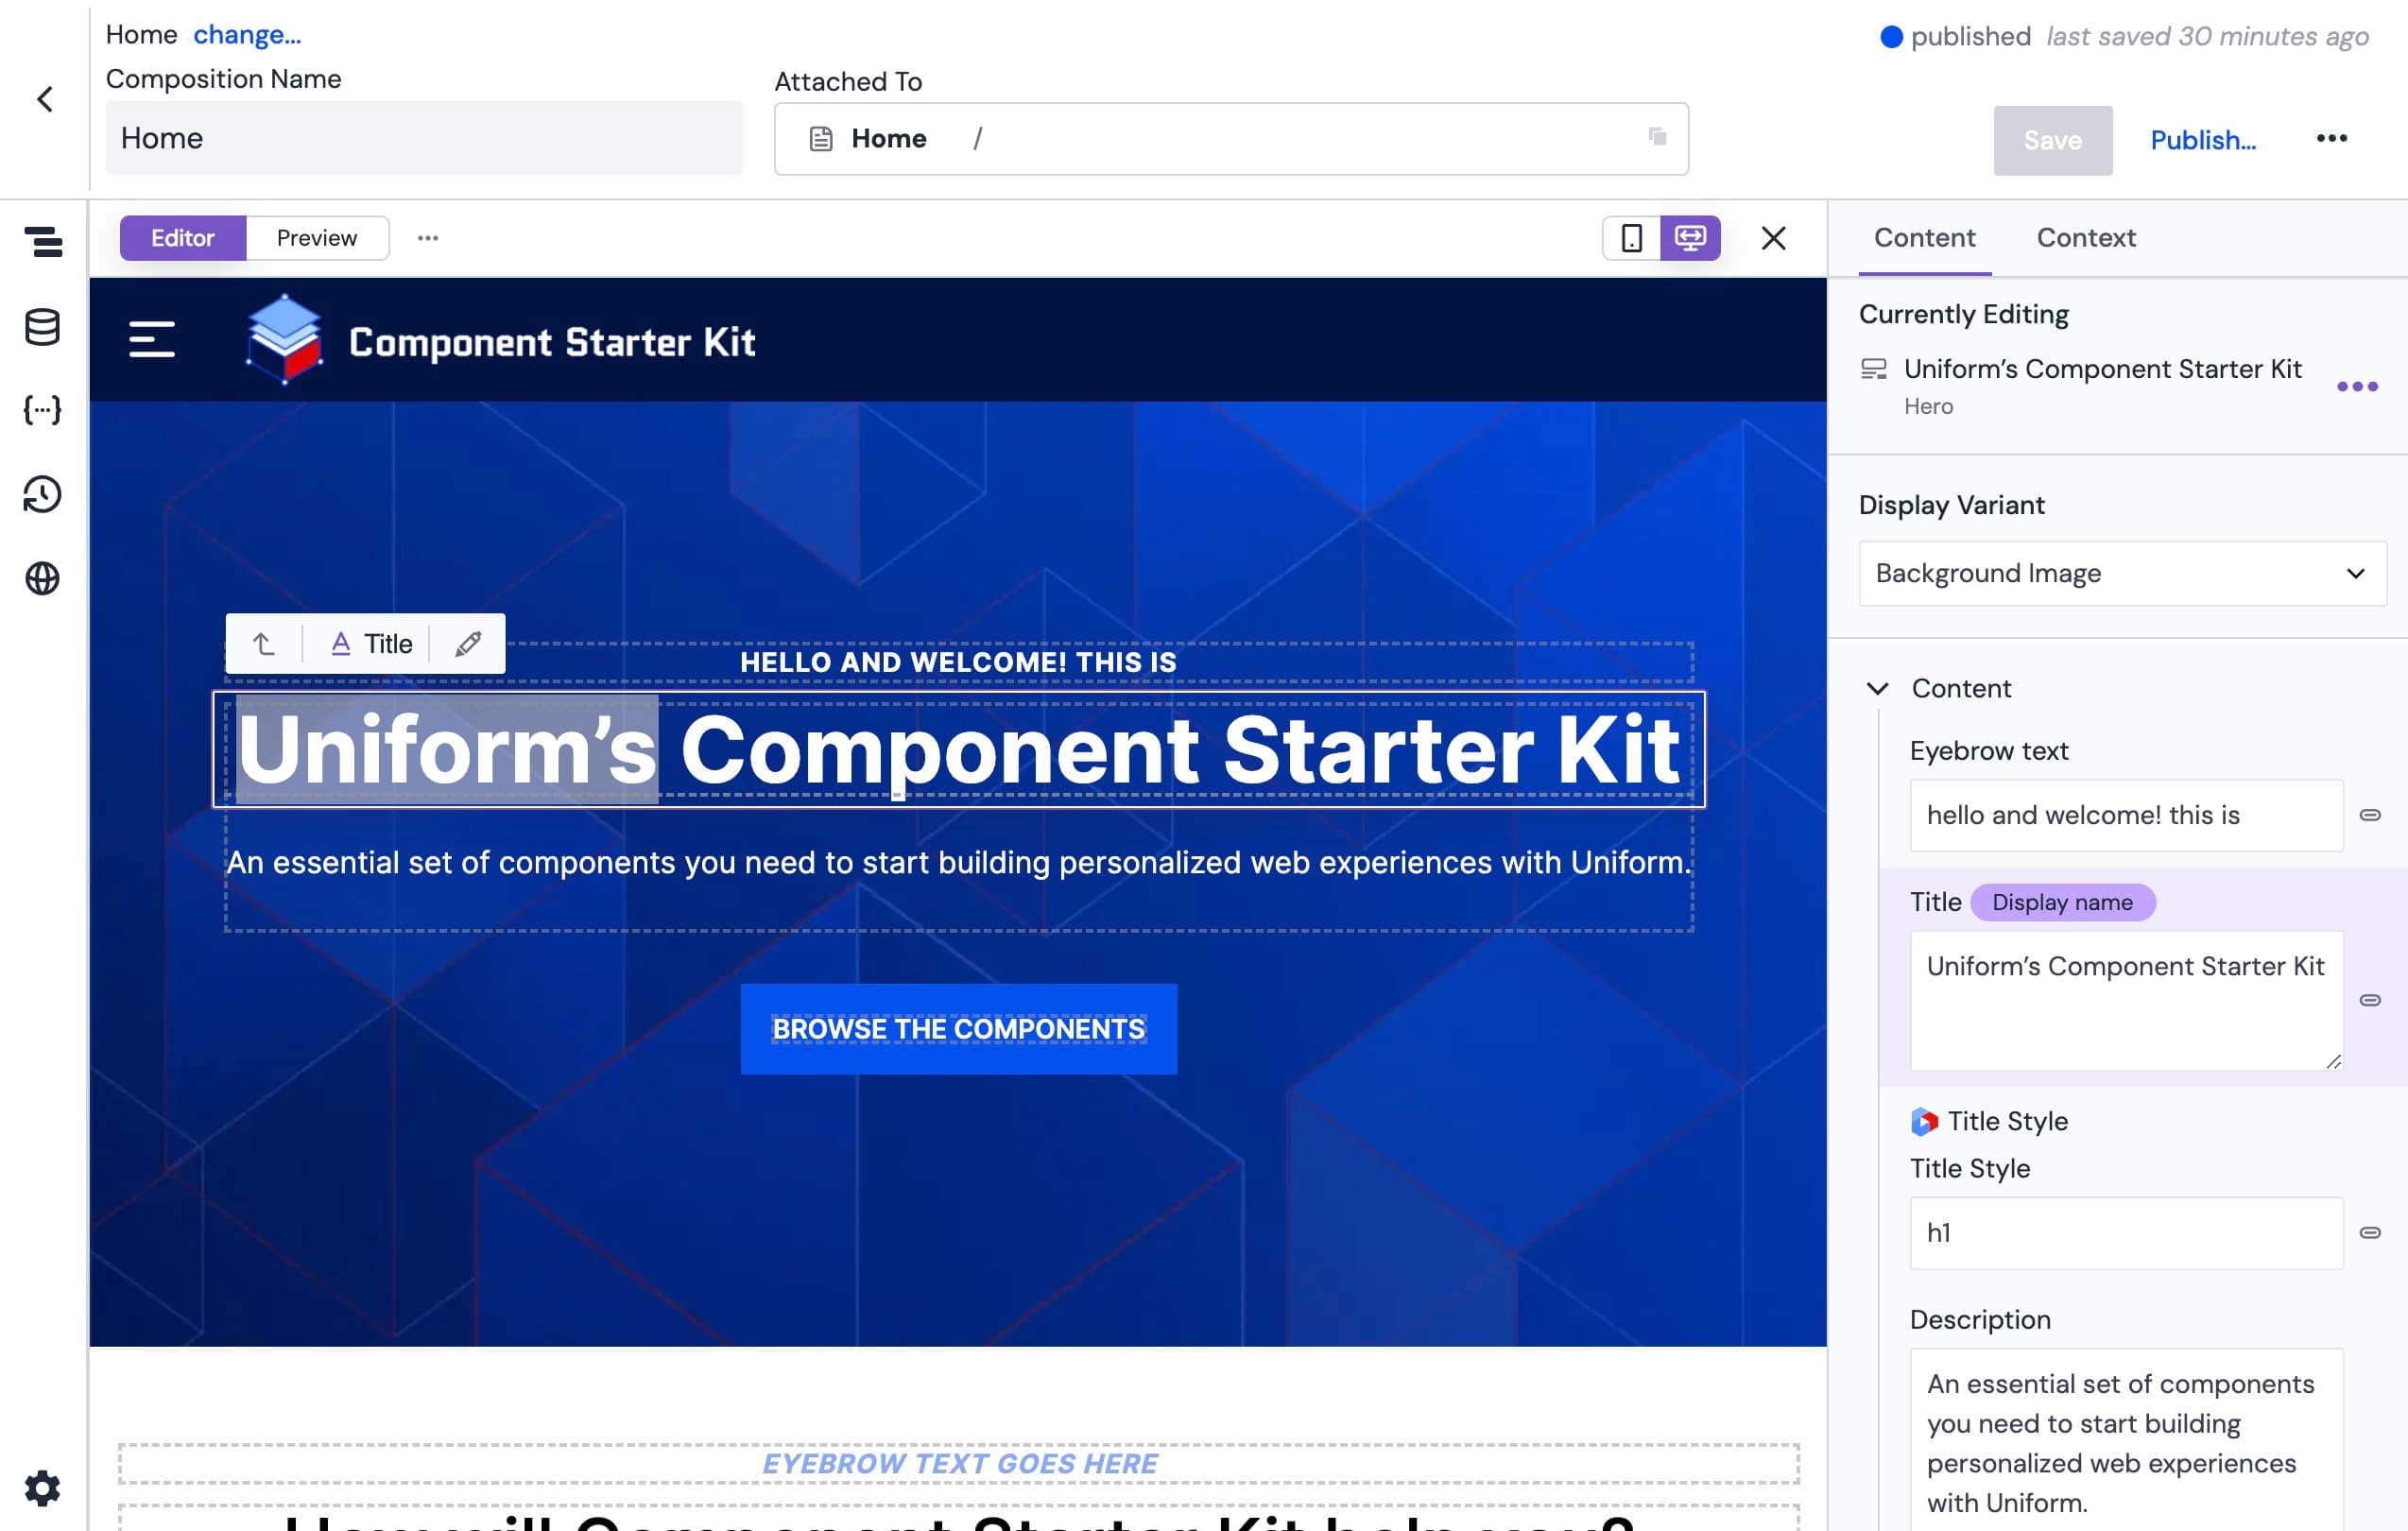2408x1531 pixels.
Task: Click the Attached To Home field
Action: coord(1231,138)
